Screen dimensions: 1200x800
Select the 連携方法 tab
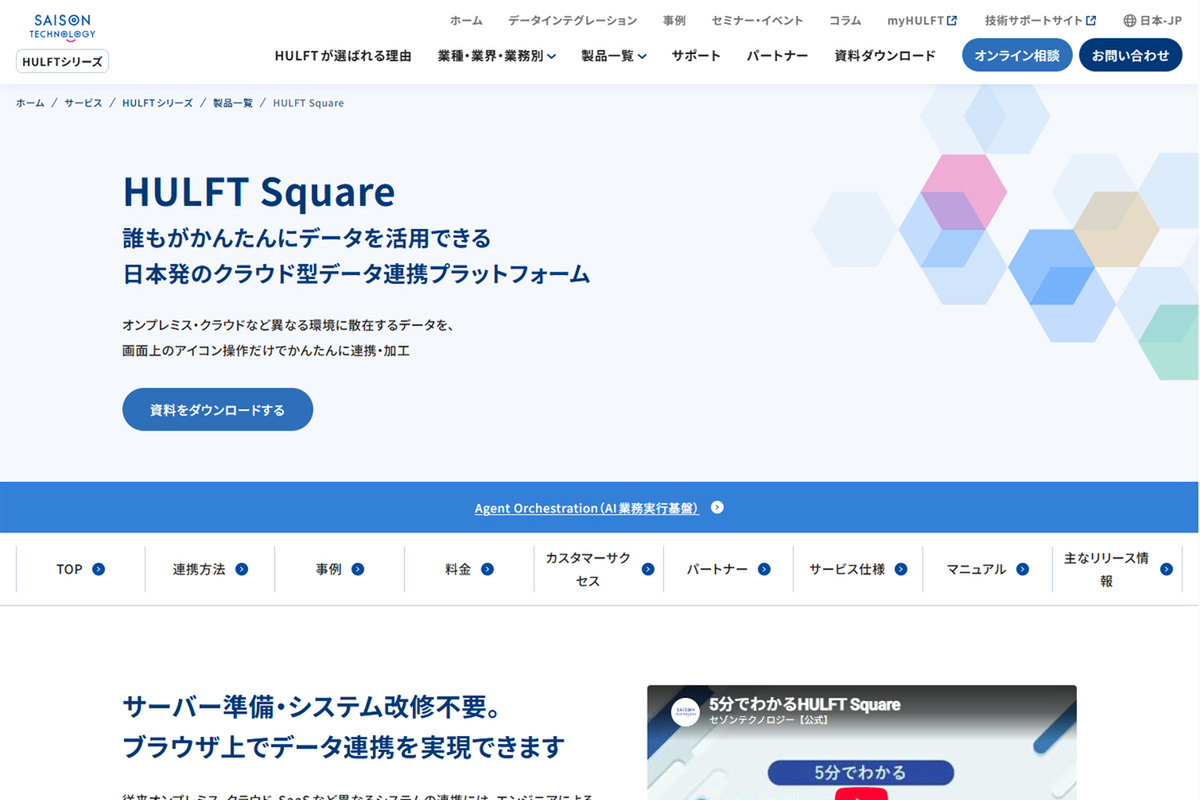pyautogui.click(x=210, y=569)
